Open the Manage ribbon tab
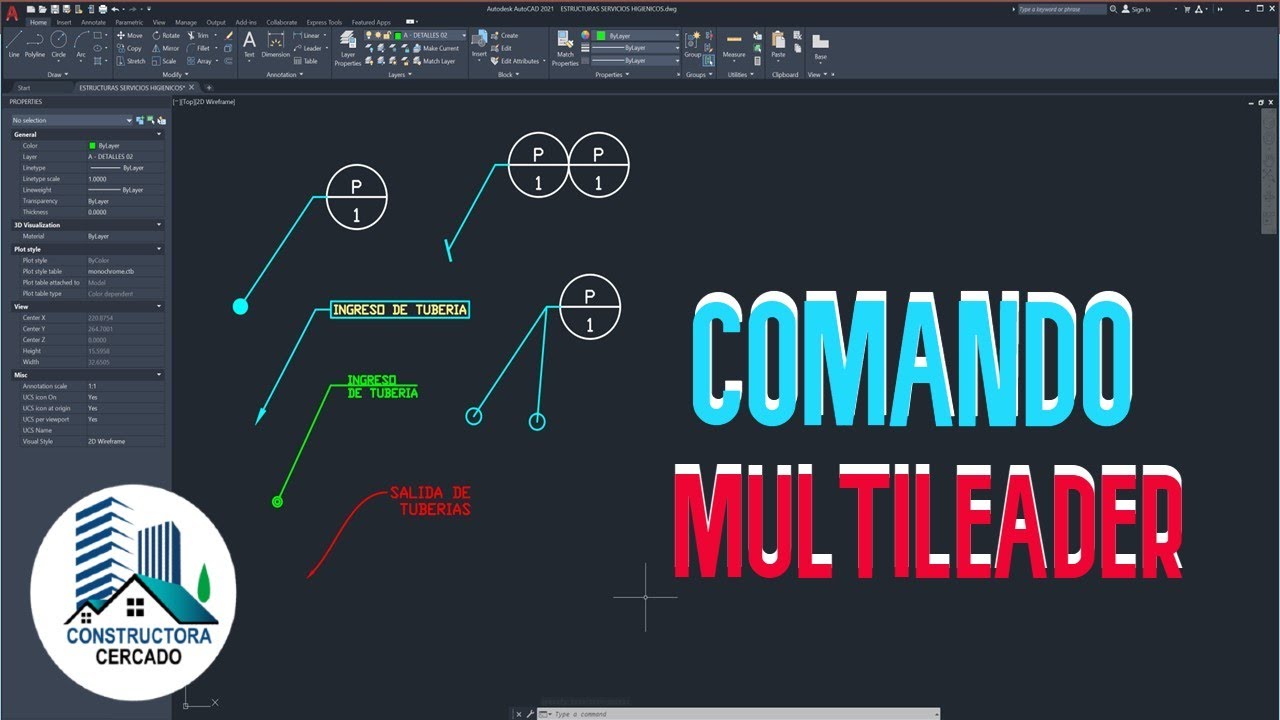 pos(186,22)
